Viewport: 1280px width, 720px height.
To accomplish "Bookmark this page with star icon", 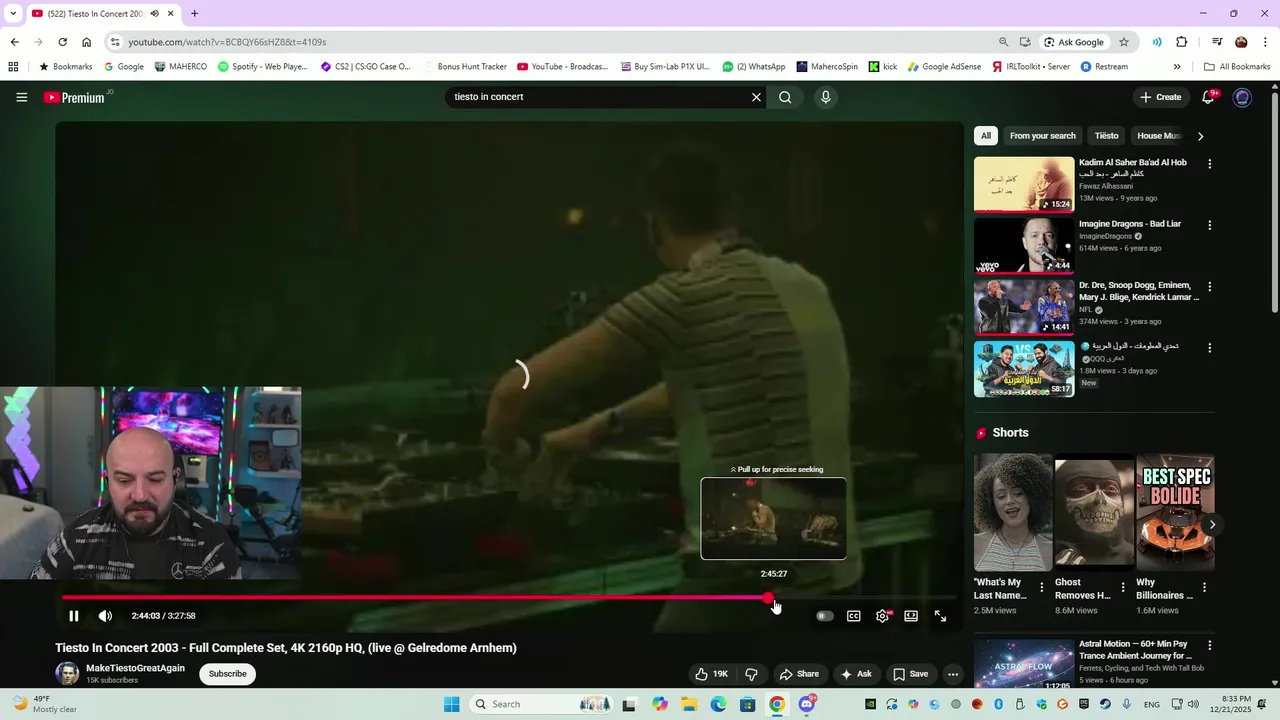I will click(x=1124, y=42).
